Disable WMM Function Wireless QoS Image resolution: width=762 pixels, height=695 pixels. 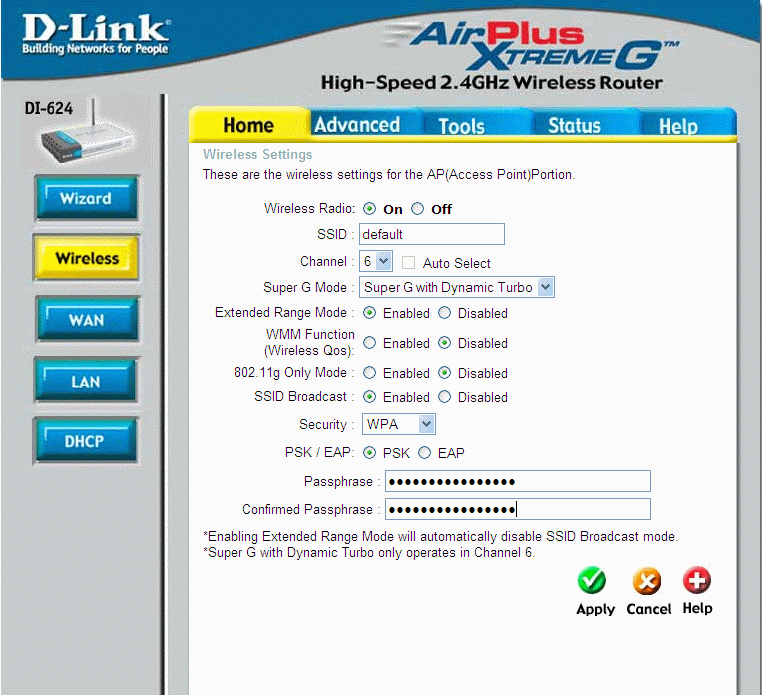[445, 343]
